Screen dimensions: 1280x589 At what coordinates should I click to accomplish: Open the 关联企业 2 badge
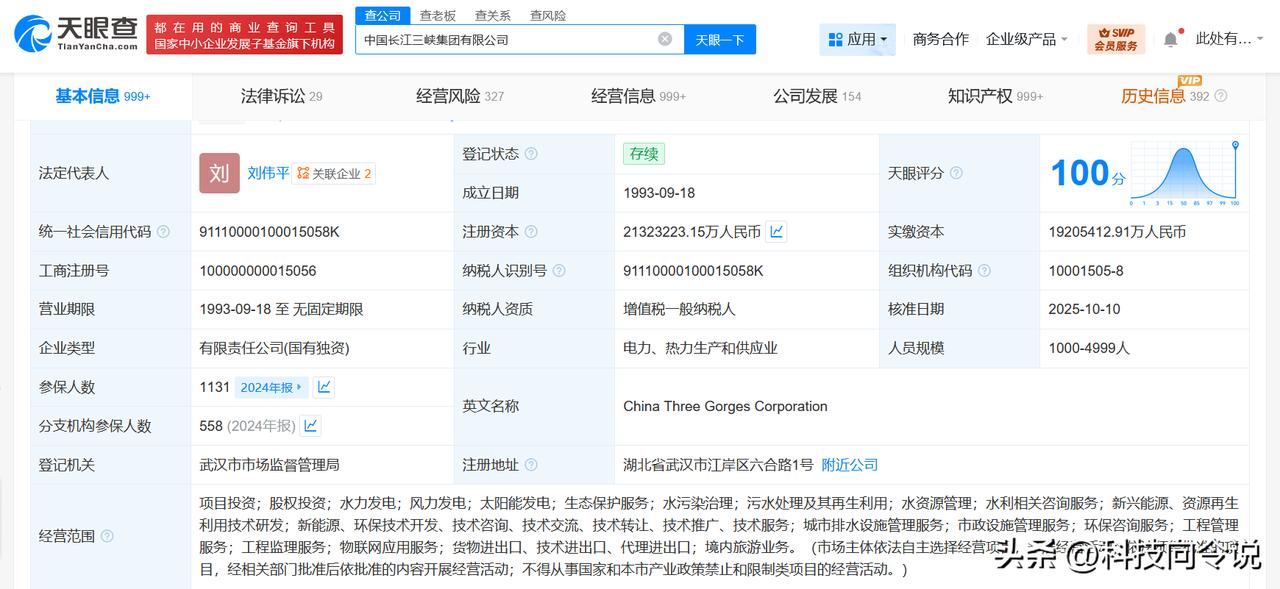tap(335, 173)
